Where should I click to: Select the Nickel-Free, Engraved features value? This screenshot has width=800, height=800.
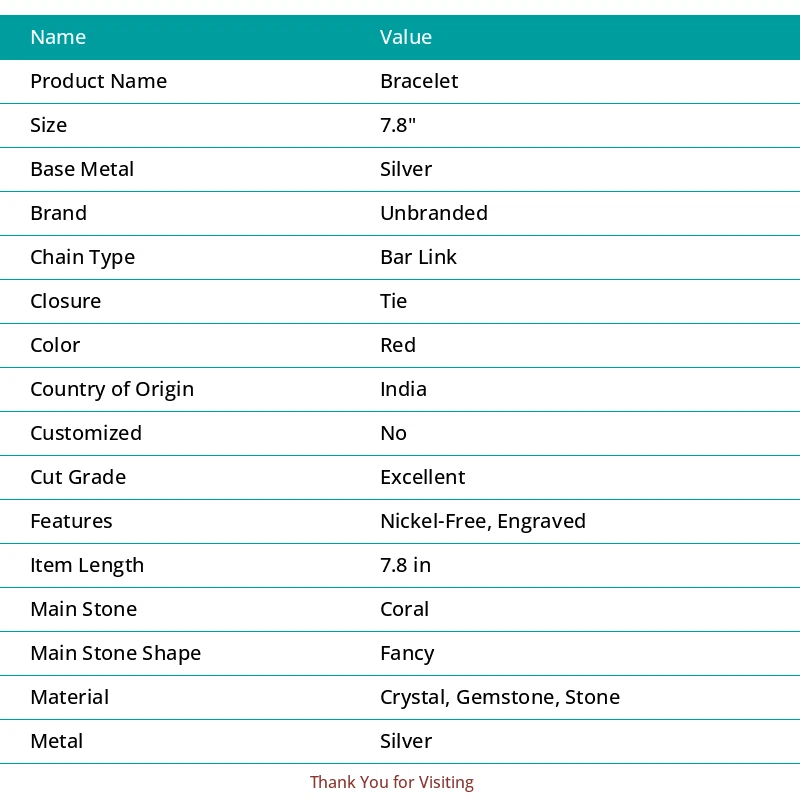point(483,521)
